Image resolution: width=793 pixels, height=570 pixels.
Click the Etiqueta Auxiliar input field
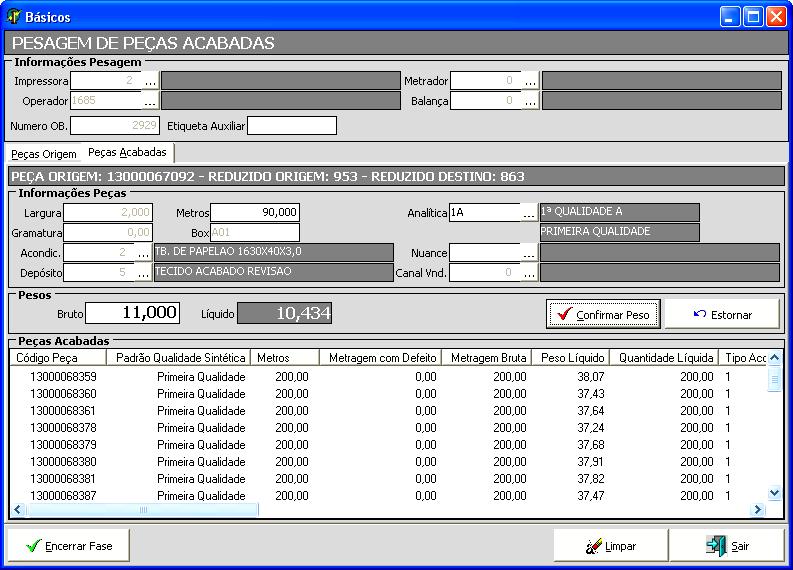point(292,126)
